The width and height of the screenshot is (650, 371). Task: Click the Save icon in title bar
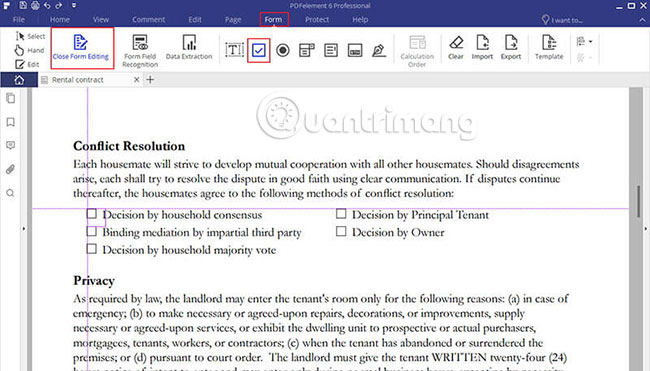pos(23,5)
